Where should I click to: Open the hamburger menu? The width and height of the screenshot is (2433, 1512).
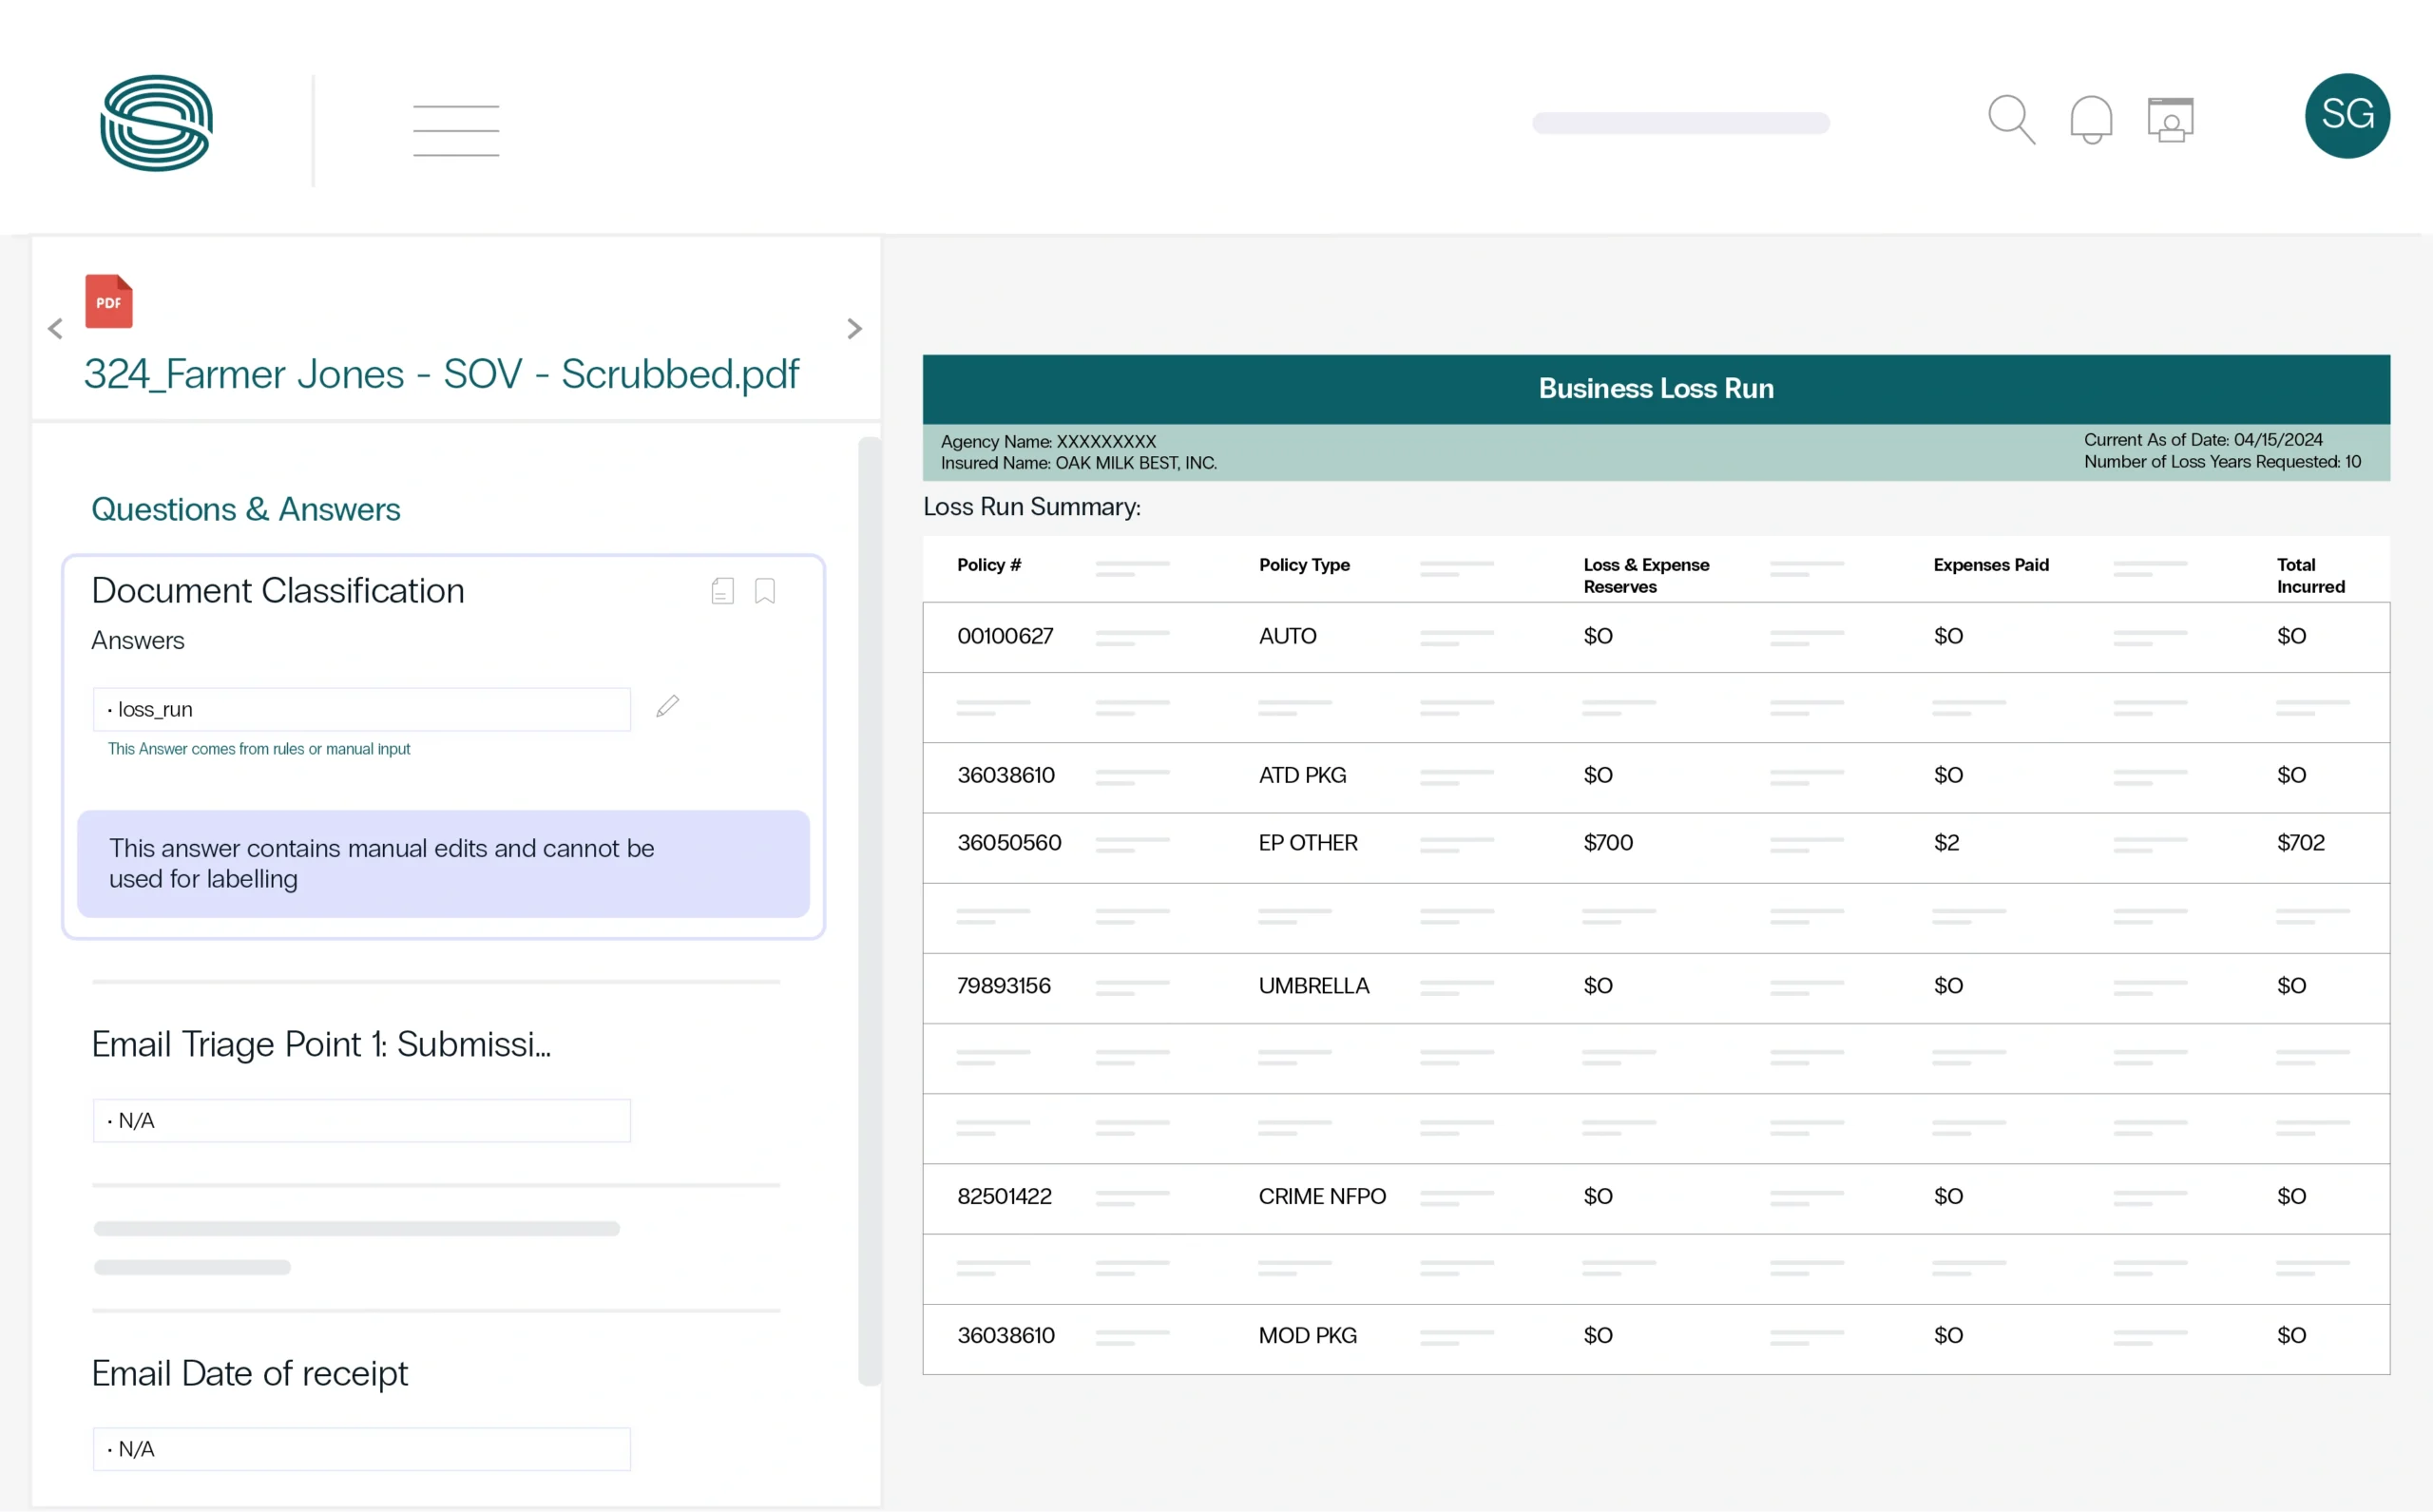456,130
